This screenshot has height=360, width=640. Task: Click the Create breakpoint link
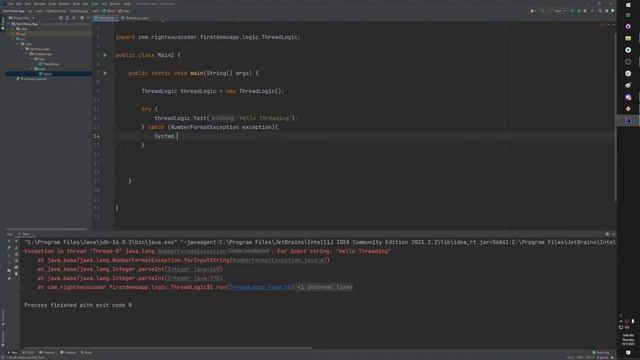249,251
